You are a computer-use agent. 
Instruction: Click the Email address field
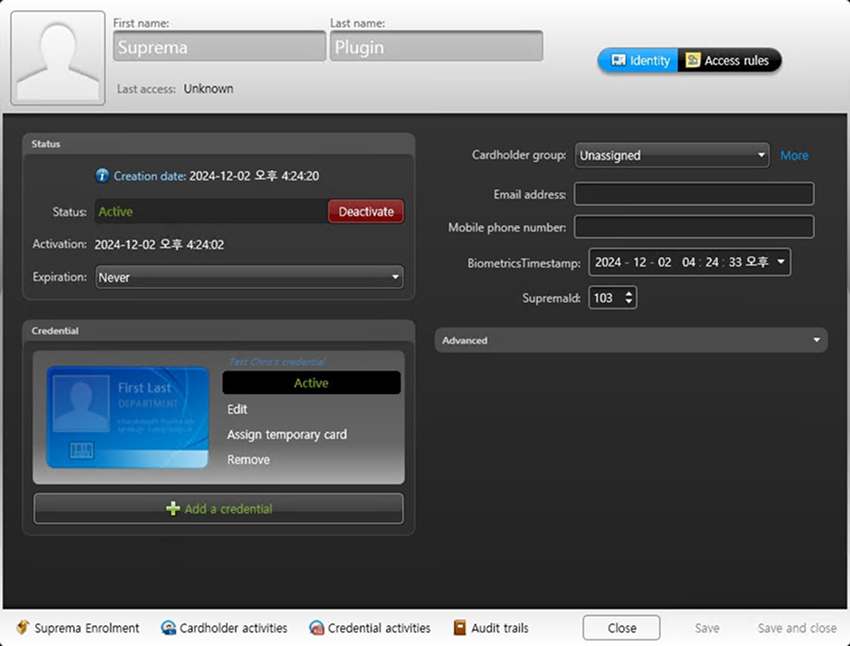pos(693,194)
